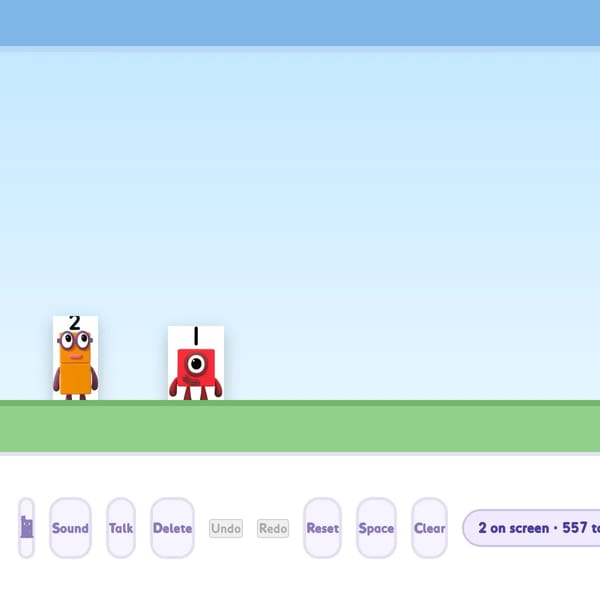The width and height of the screenshot is (600, 600).
Task: Select the Space button
Action: [376, 528]
